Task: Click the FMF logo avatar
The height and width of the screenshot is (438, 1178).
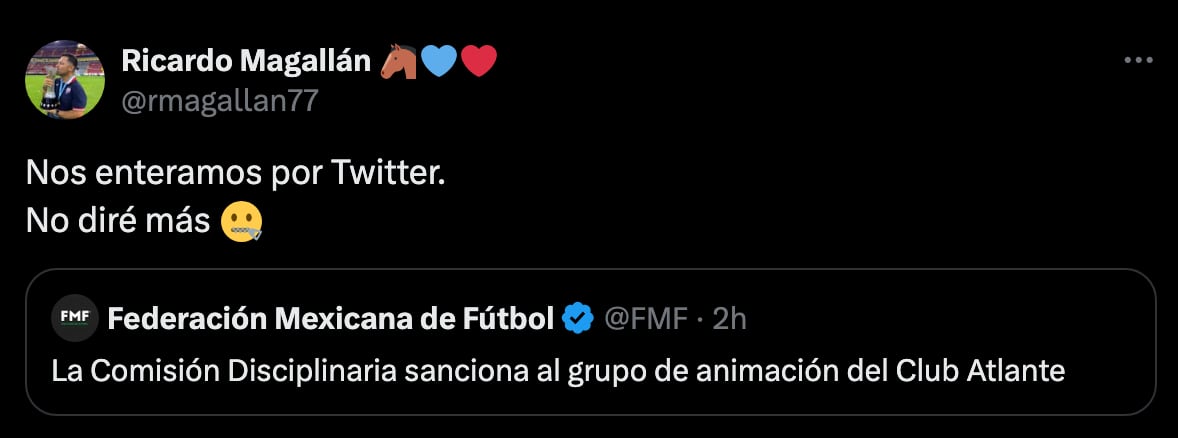Action: tap(75, 319)
